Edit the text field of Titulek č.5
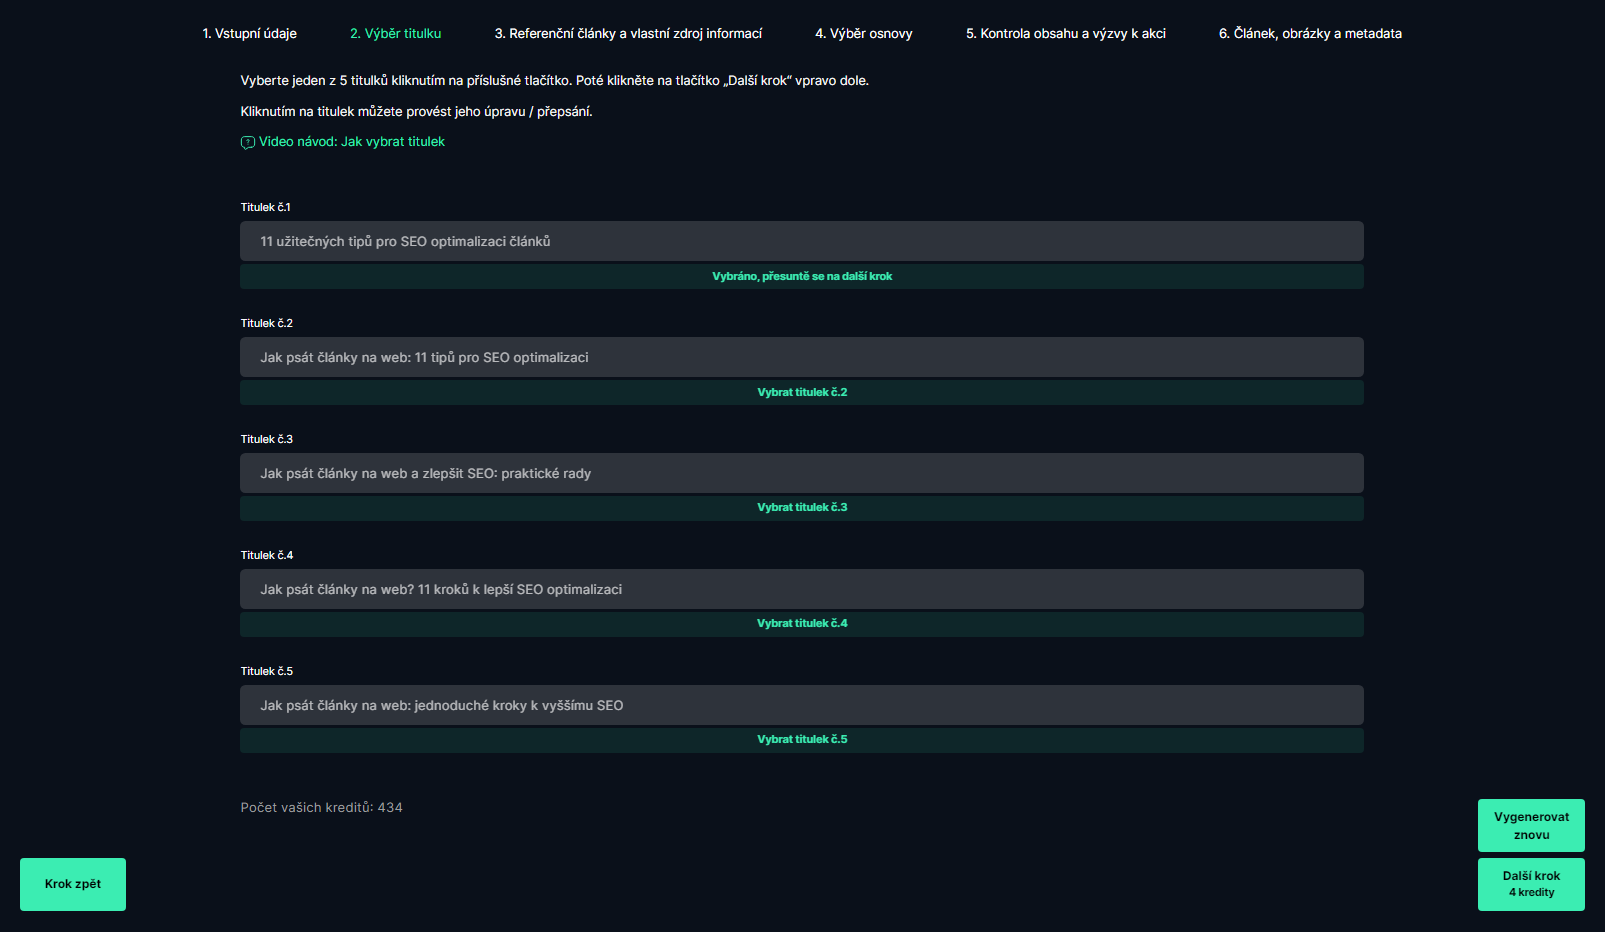The height and width of the screenshot is (932, 1605). pos(802,705)
